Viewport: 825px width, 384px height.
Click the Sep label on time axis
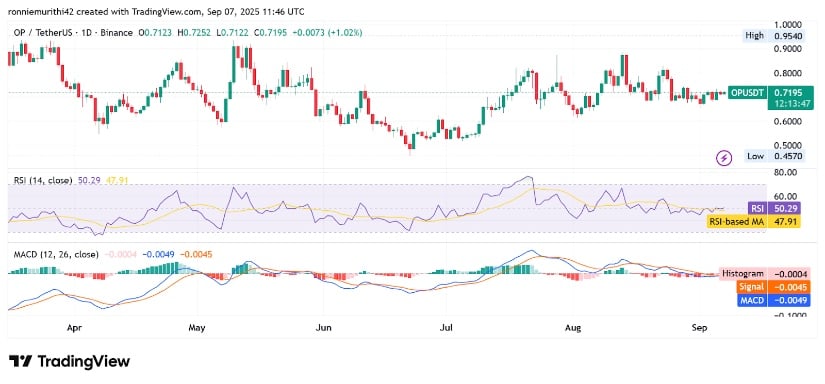tap(699, 328)
